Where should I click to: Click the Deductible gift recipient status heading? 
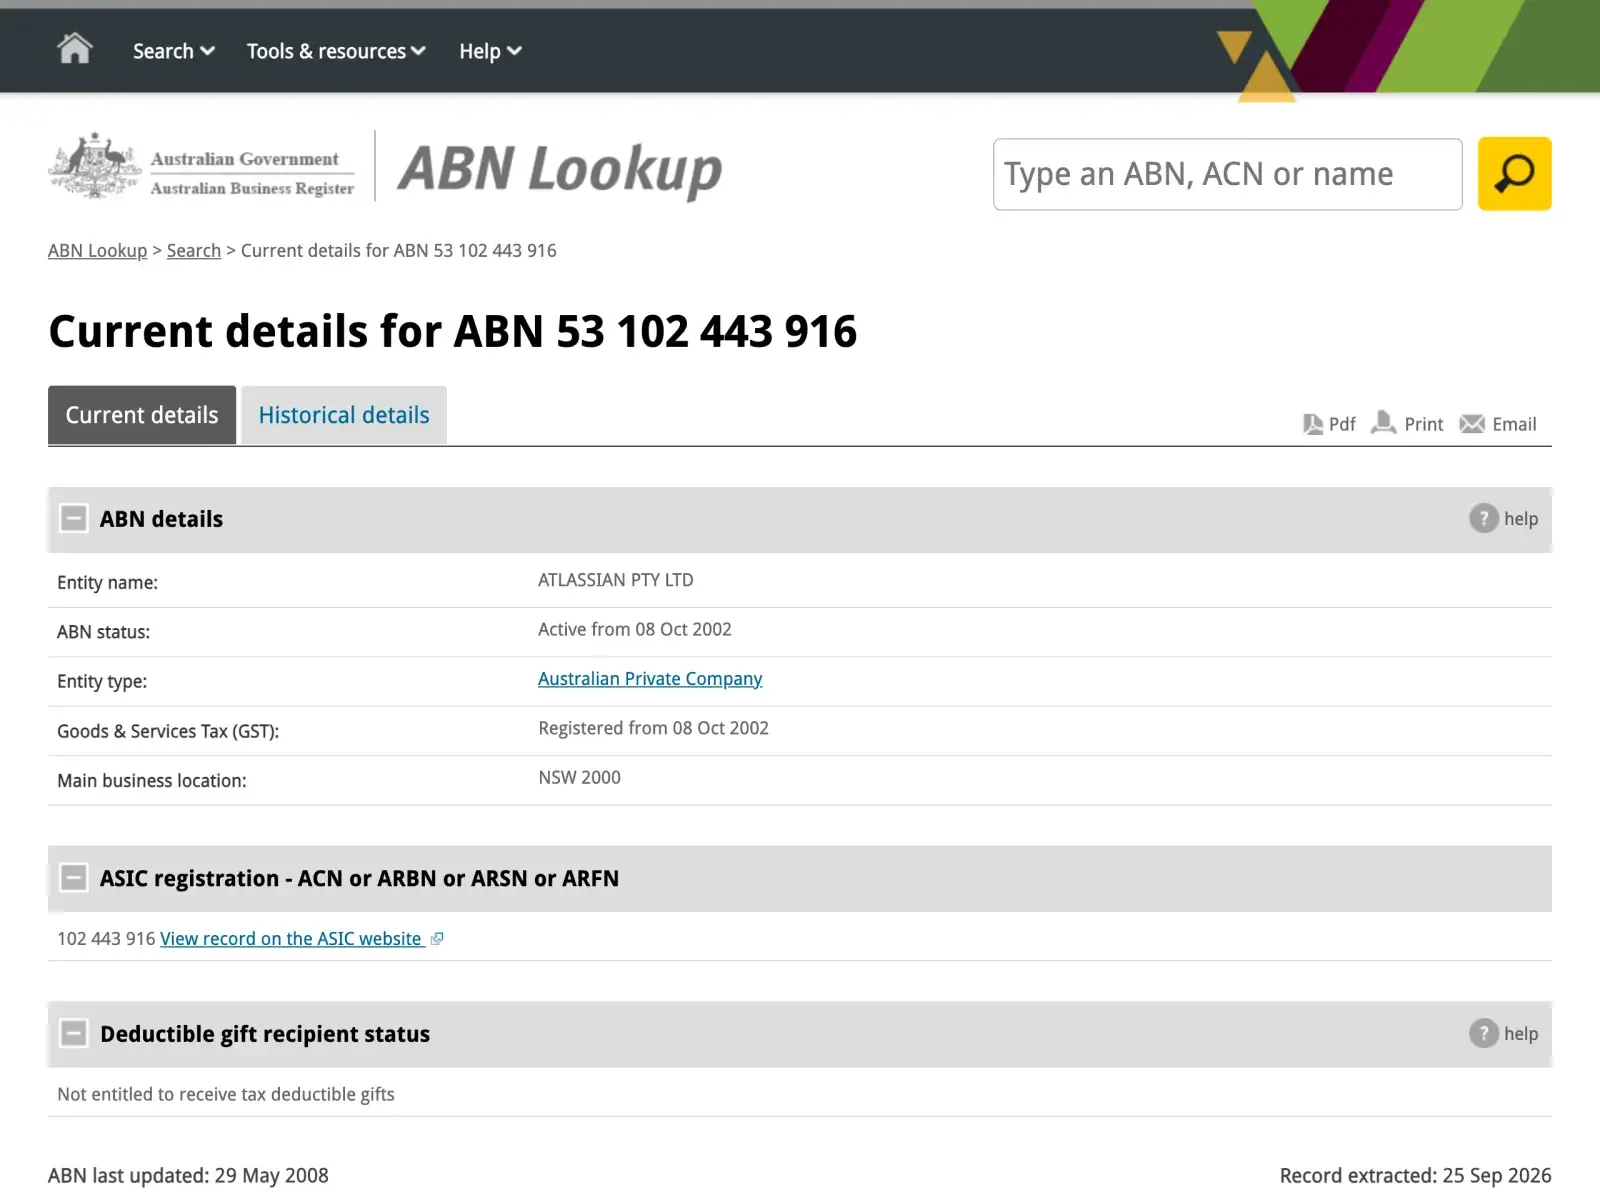(x=265, y=1034)
